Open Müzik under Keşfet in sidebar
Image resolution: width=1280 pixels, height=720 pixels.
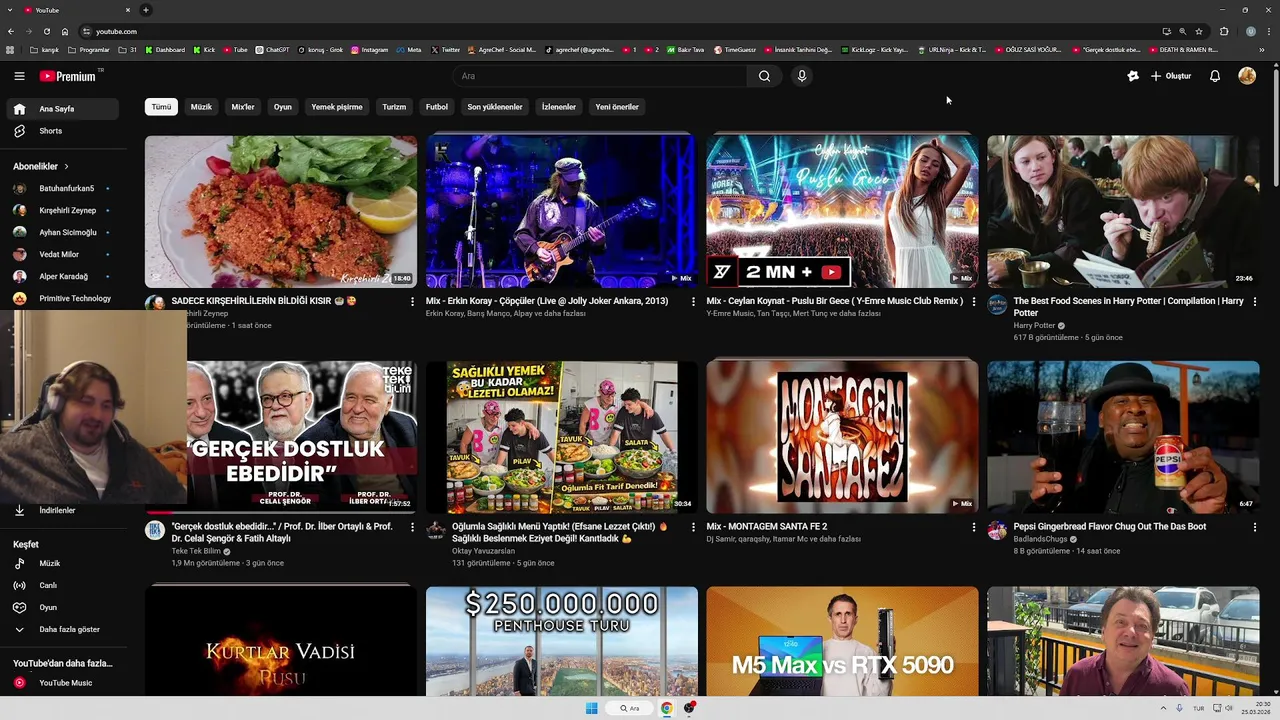[x=62, y=563]
